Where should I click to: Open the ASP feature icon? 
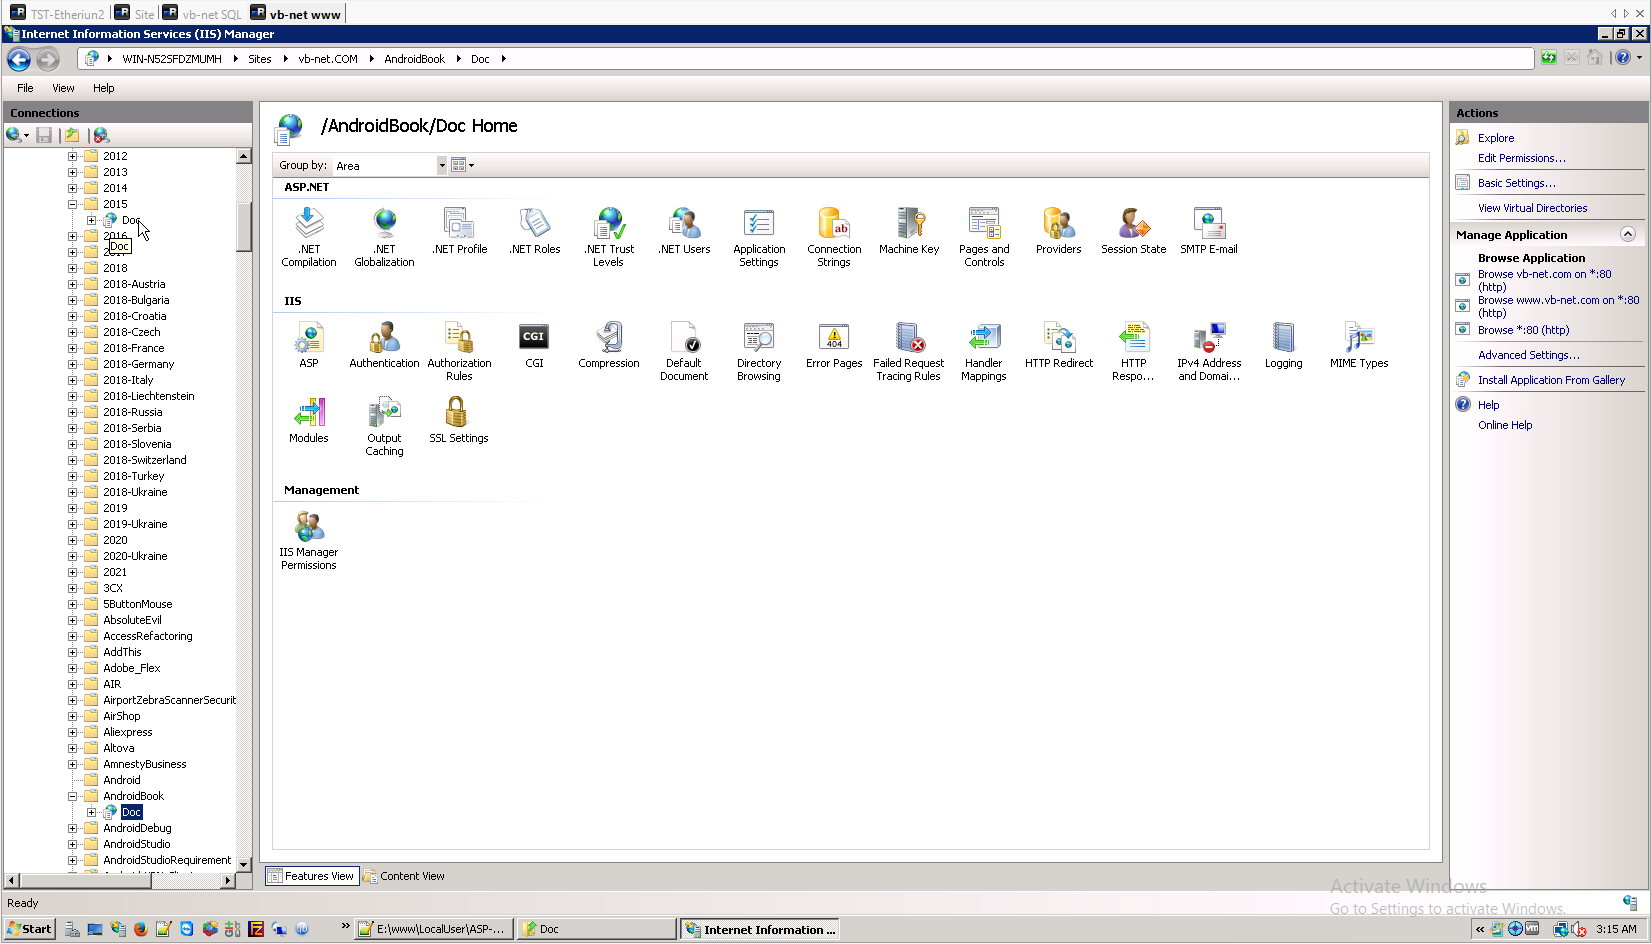[x=309, y=345]
